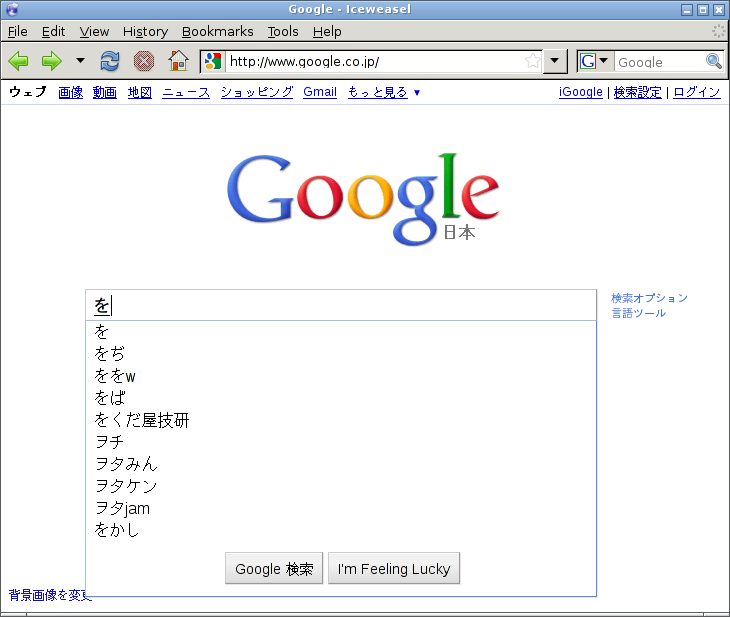Select the suggestion ヲチ
Image resolution: width=730 pixels, height=617 pixels.
341,442
